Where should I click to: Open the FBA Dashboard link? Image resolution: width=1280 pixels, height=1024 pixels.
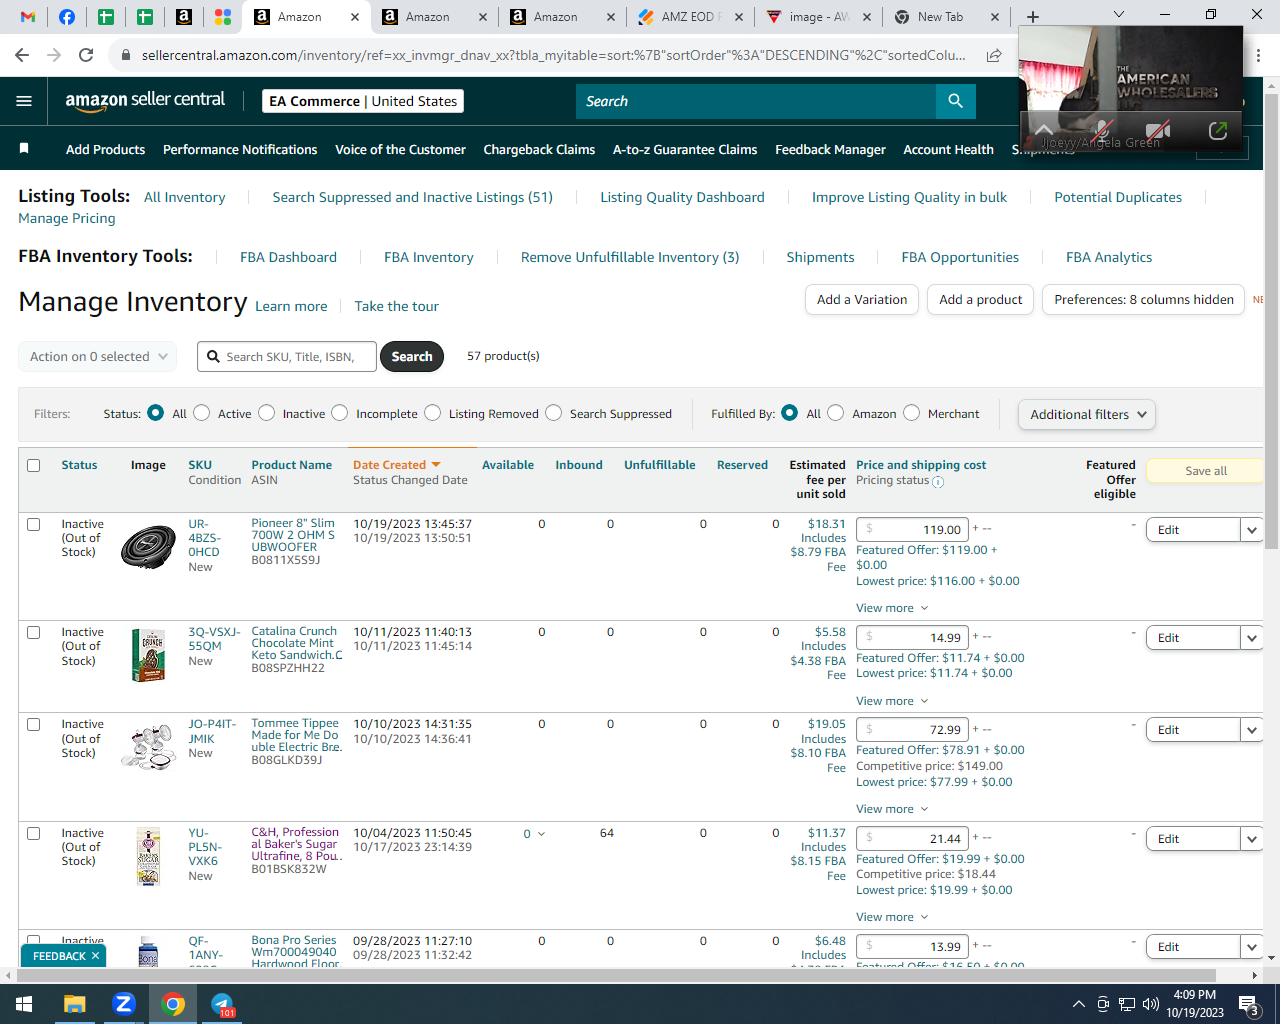click(288, 257)
